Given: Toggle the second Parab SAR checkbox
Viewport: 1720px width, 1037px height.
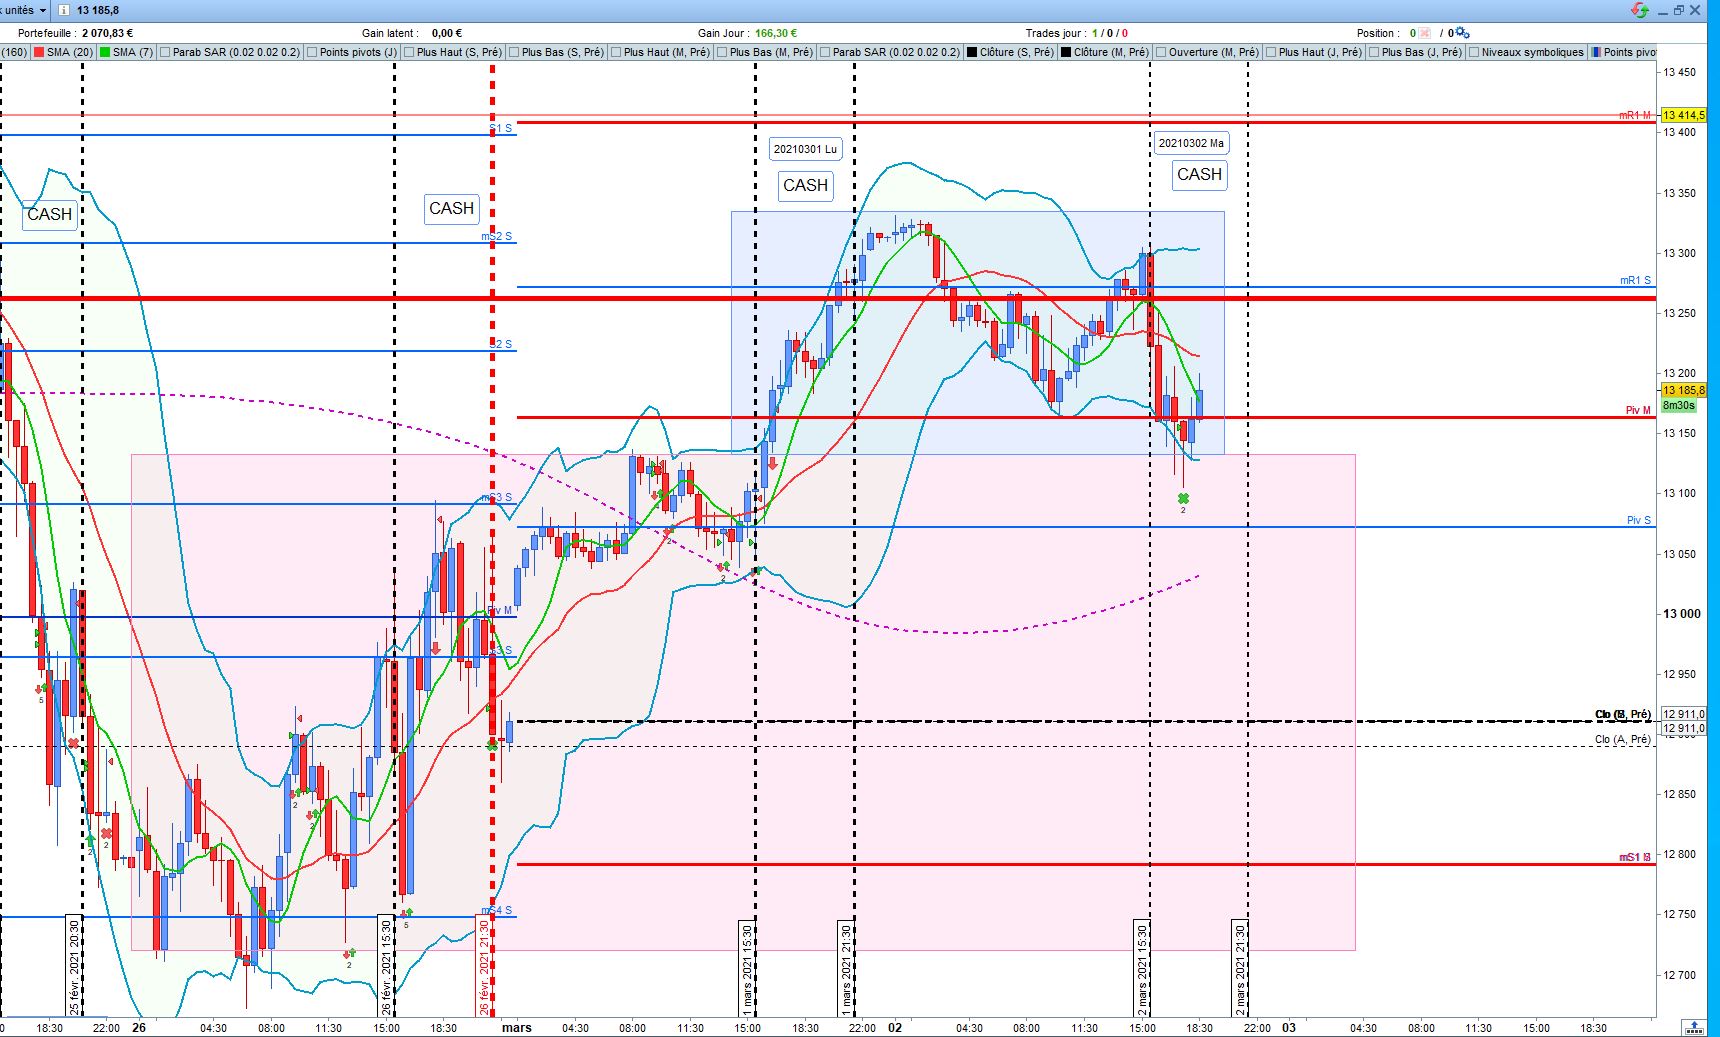Looking at the screenshot, I should (825, 52).
